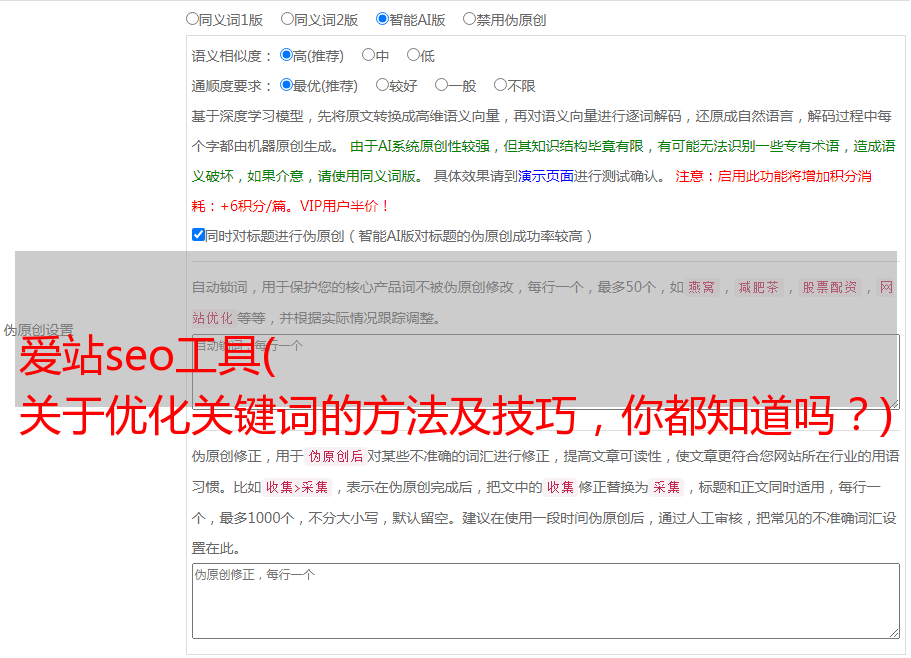Select the 同义词1版 radio option

(x=192, y=19)
